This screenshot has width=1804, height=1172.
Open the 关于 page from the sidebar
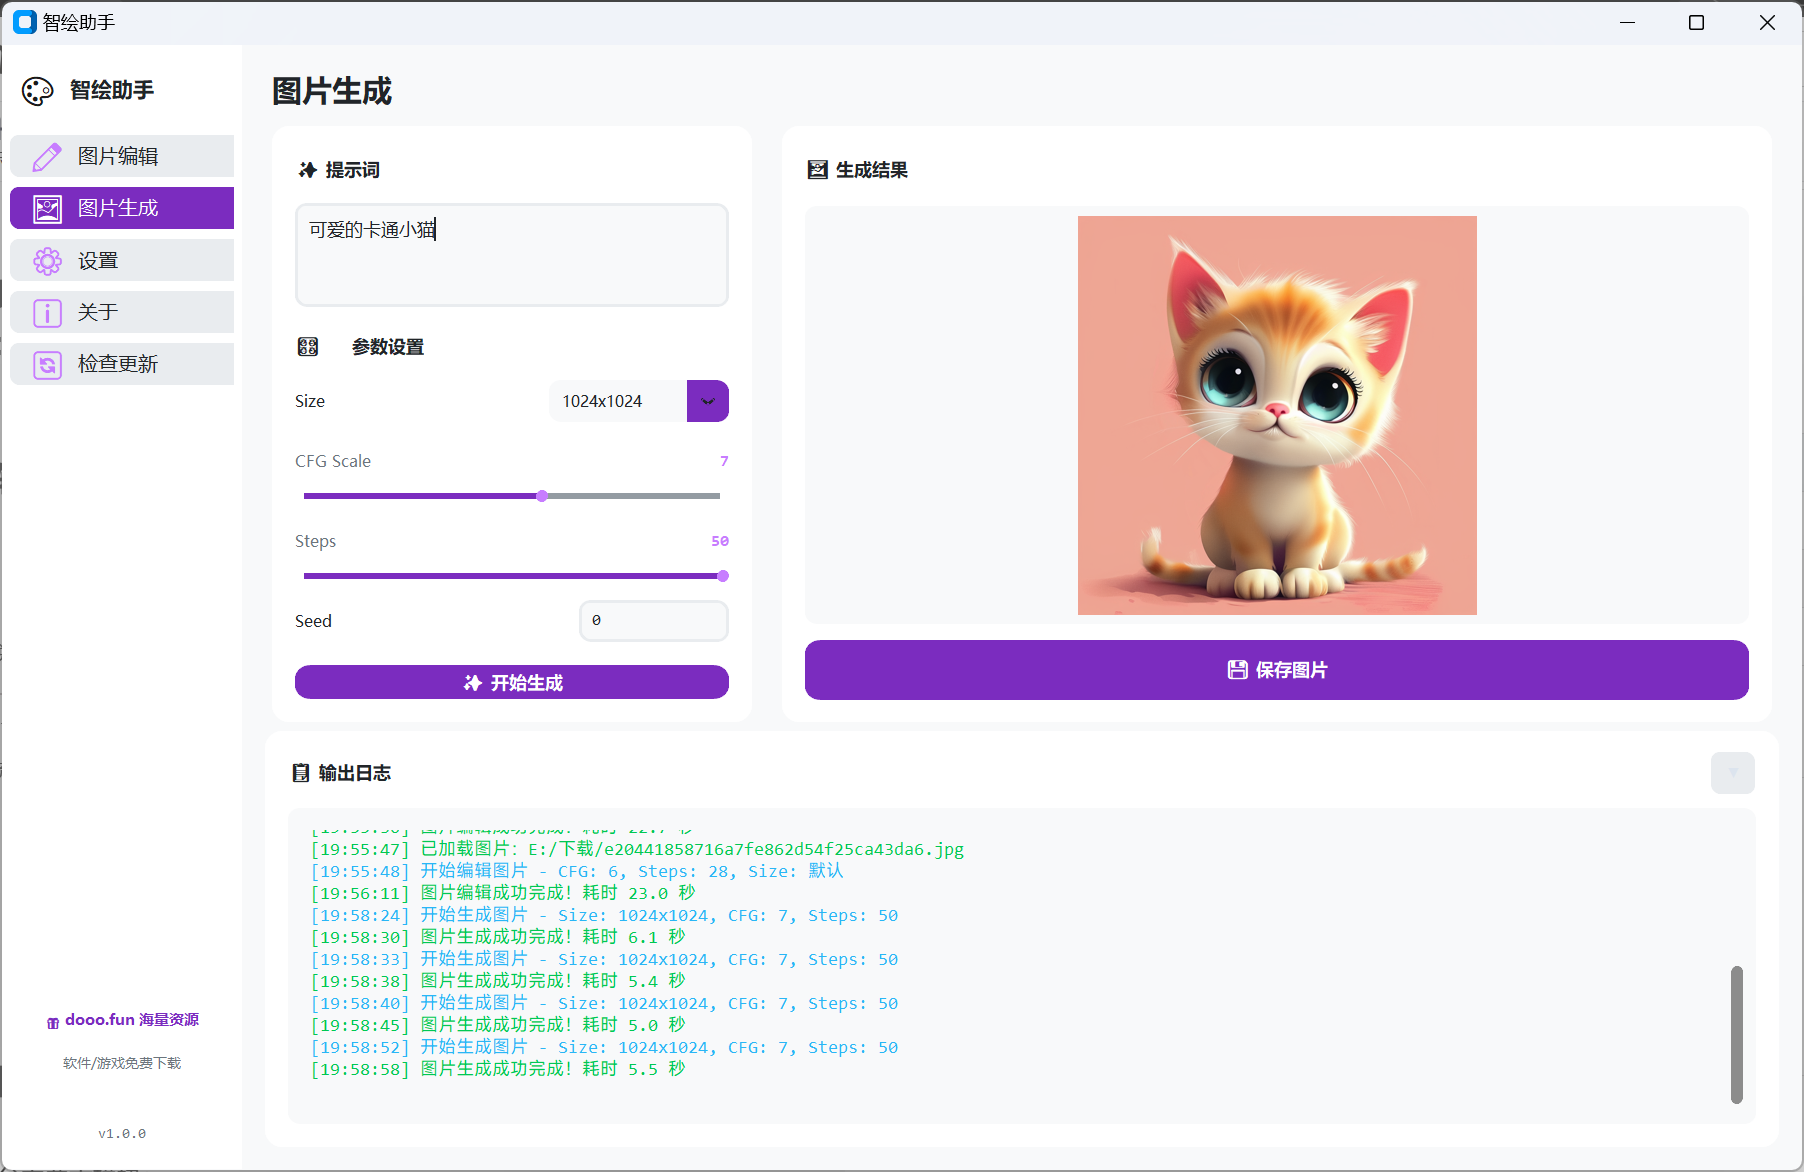click(121, 312)
